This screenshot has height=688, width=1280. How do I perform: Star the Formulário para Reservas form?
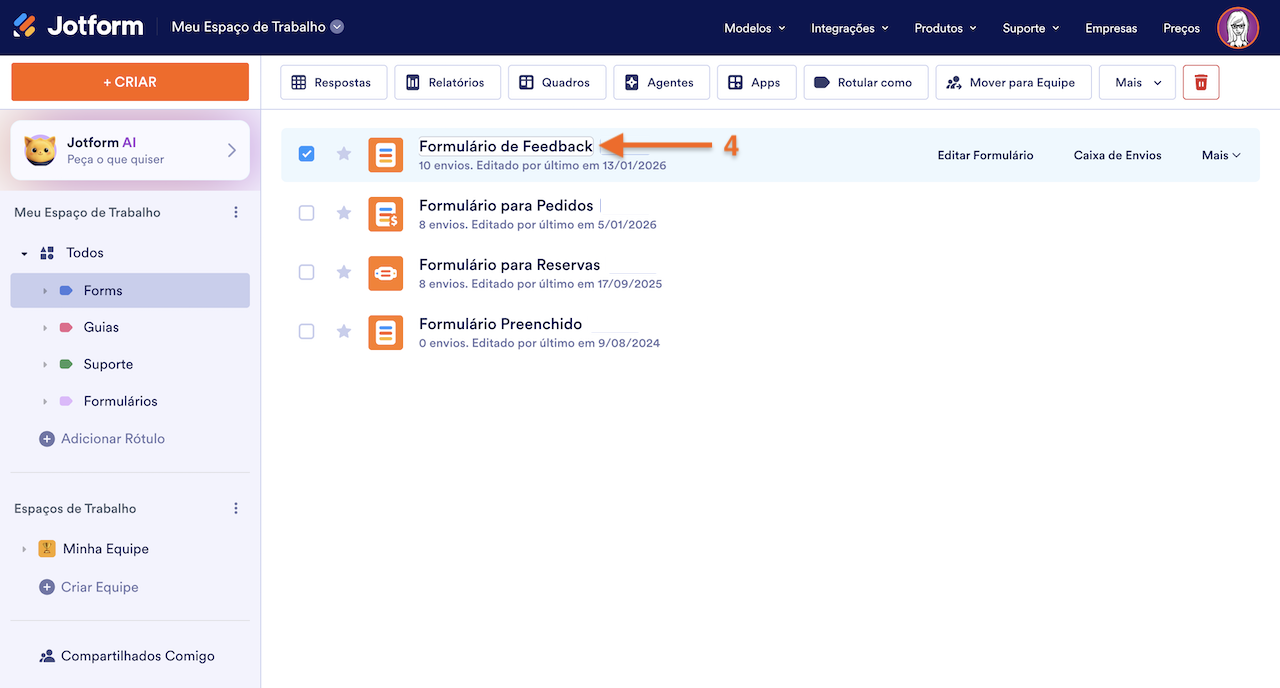click(344, 272)
